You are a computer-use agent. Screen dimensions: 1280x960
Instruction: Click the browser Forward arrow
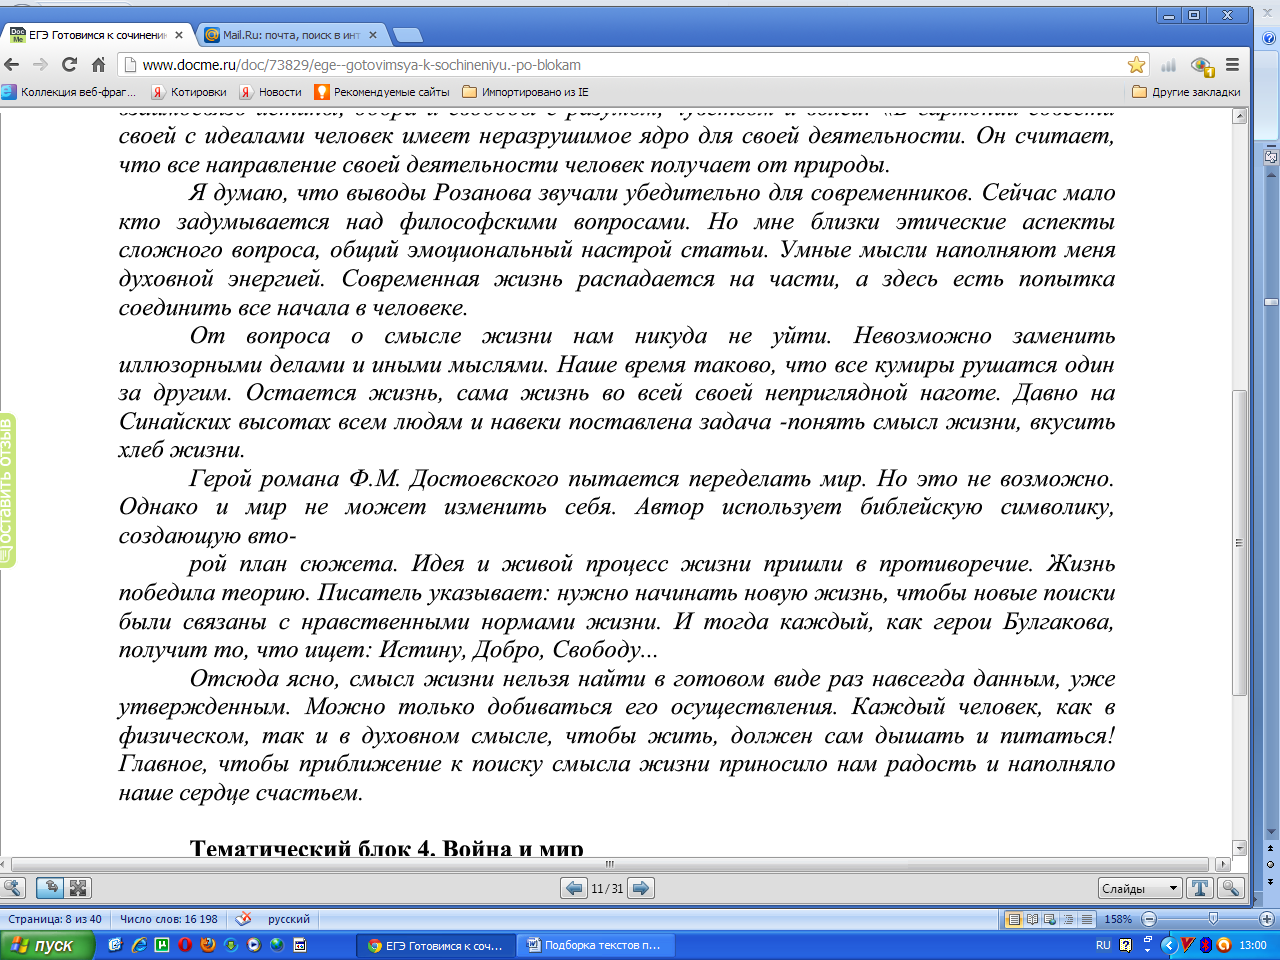point(40,64)
